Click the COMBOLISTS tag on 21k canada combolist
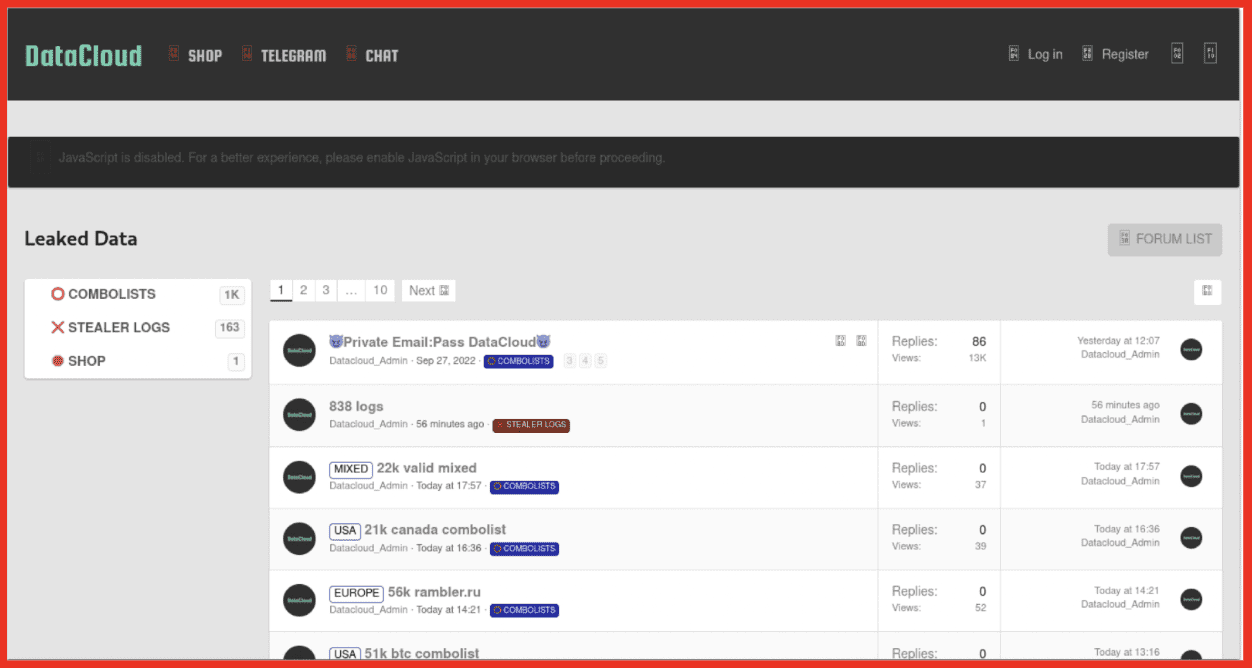This screenshot has height=668, width=1252. (524, 549)
